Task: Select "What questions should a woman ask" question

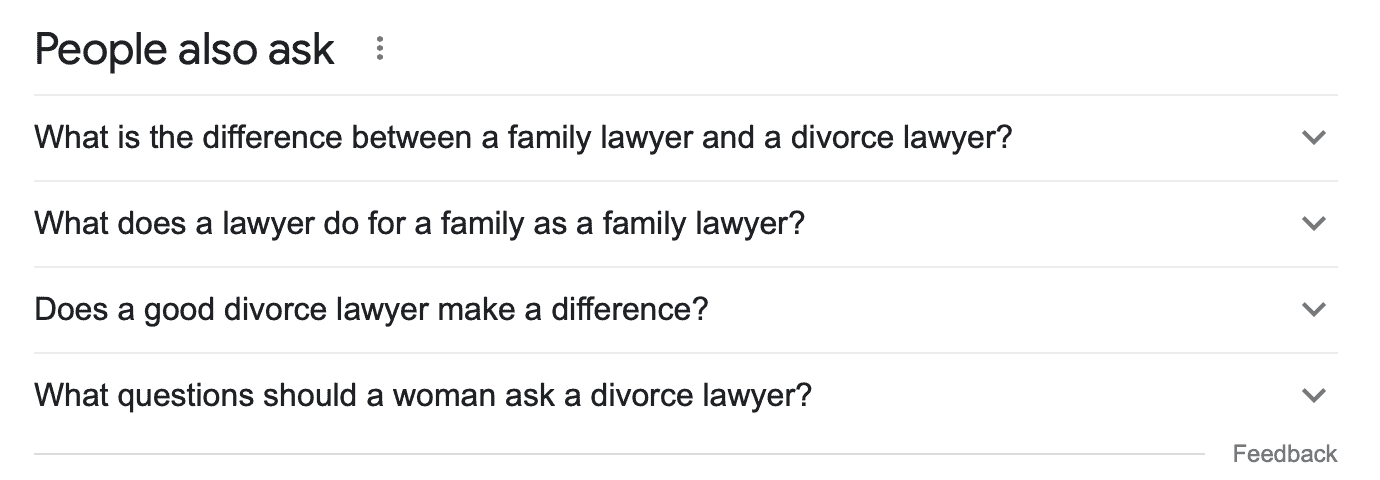Action: 422,396
